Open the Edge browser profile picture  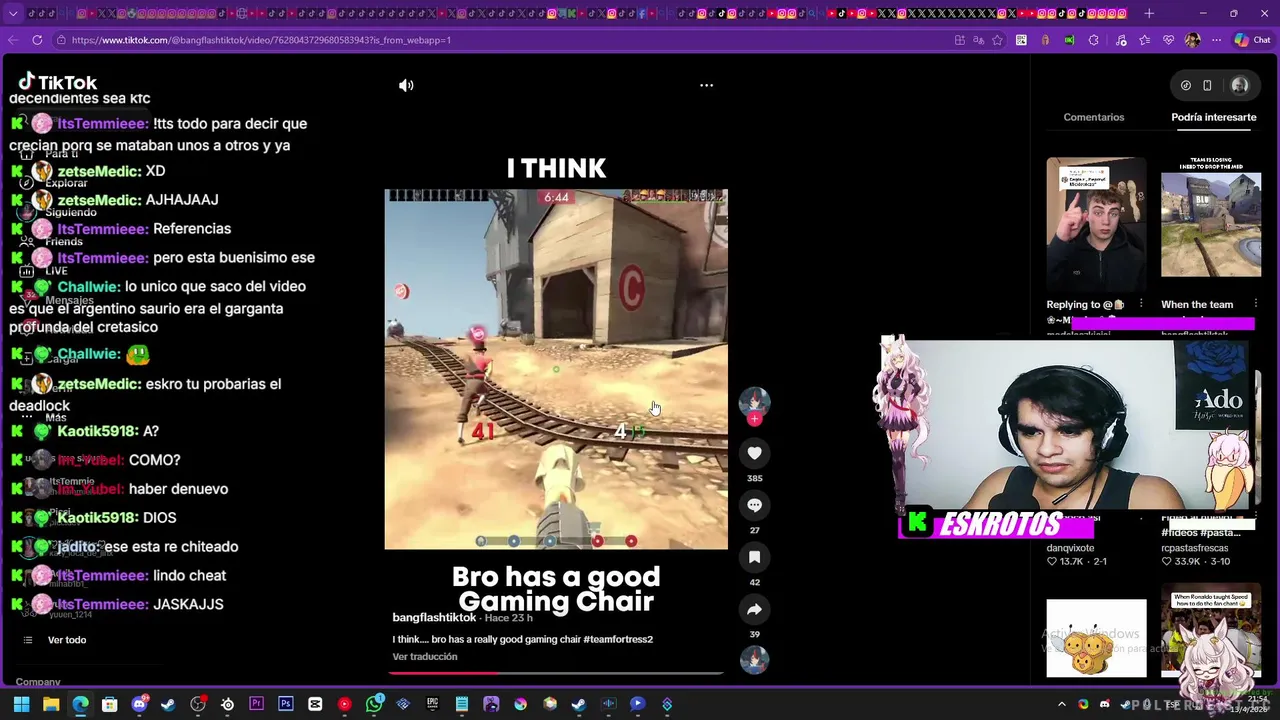click(1192, 40)
